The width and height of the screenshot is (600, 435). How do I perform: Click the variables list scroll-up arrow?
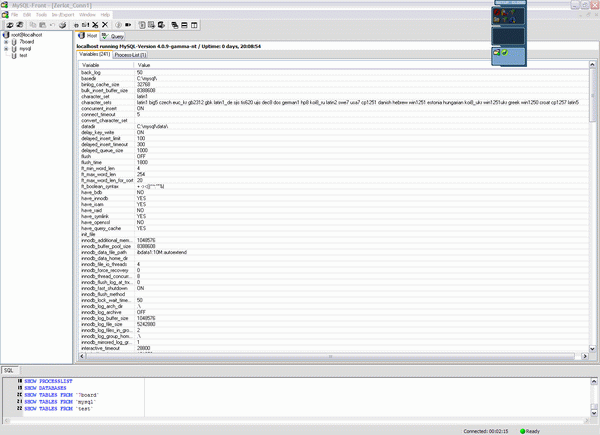592,65
